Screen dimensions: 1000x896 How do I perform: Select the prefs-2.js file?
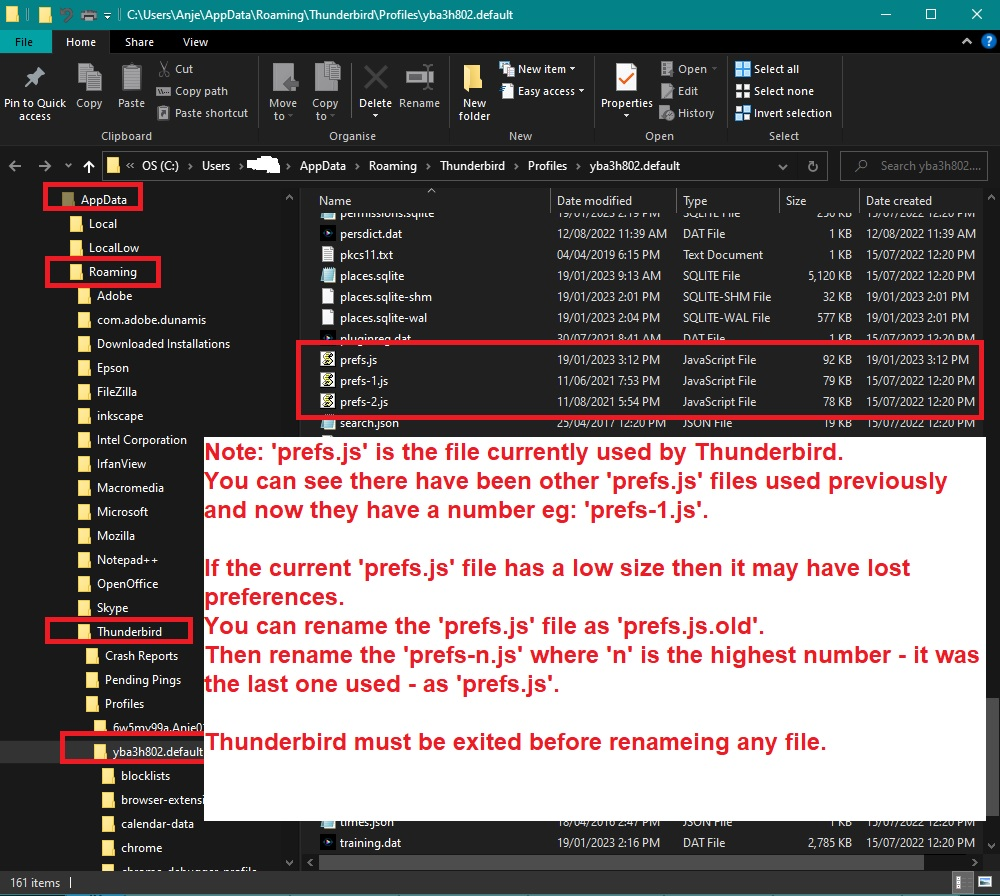point(648,402)
